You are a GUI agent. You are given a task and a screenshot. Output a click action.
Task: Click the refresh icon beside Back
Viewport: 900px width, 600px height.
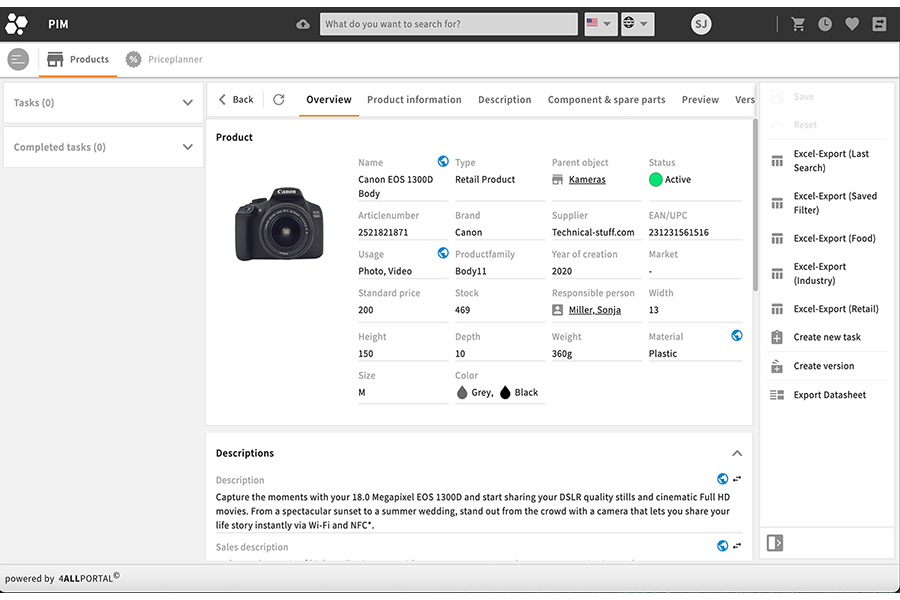pos(279,99)
